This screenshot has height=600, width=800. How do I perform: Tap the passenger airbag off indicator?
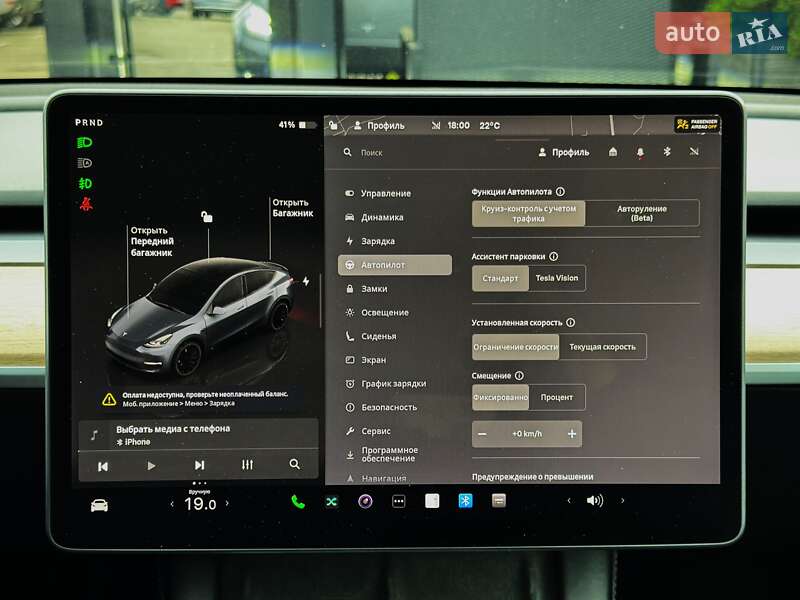697,124
